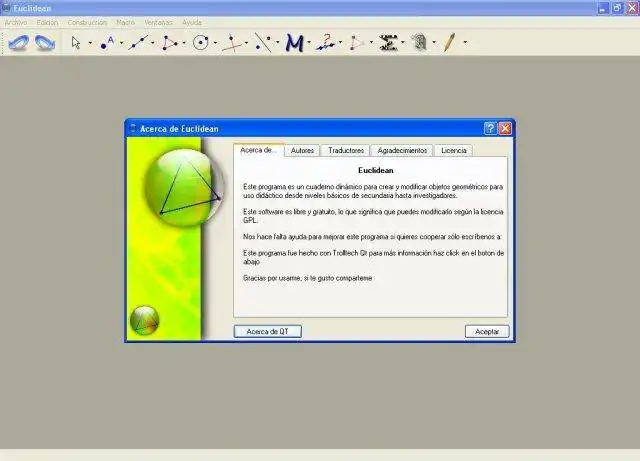Viewport: 640px width, 461px height.
Task: Click the sigma calculation icon
Action: [x=388, y=42]
